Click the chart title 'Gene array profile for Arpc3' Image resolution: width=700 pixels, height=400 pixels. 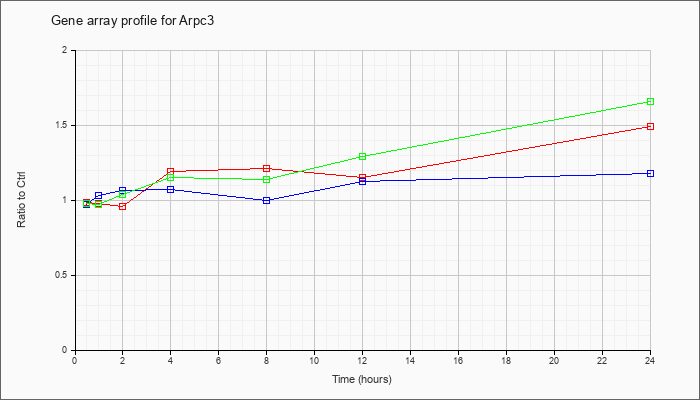(x=133, y=21)
